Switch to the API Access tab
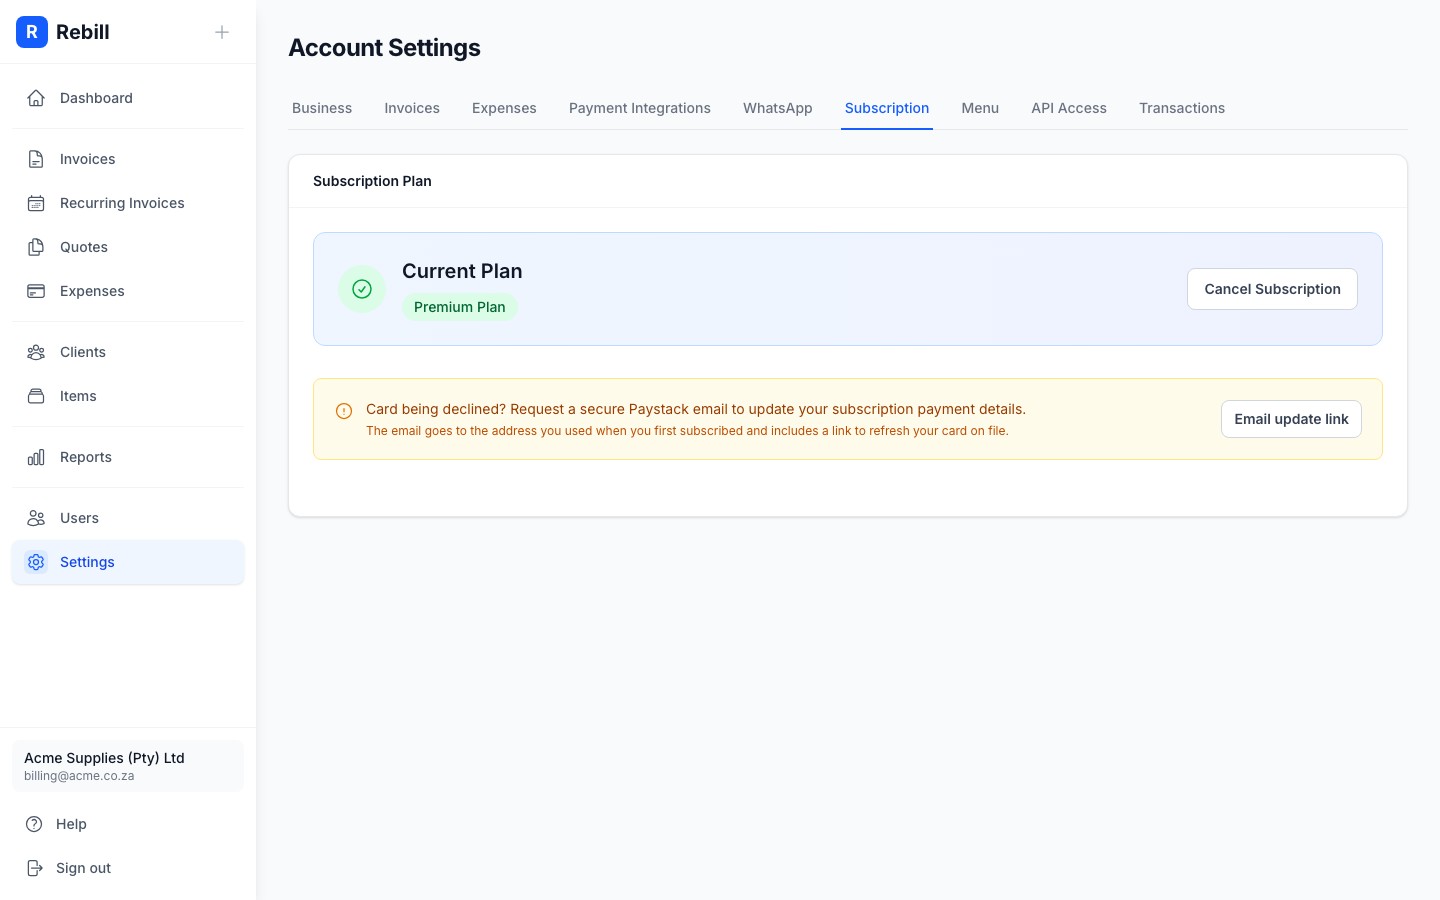1440x900 pixels. pyautogui.click(x=1069, y=108)
